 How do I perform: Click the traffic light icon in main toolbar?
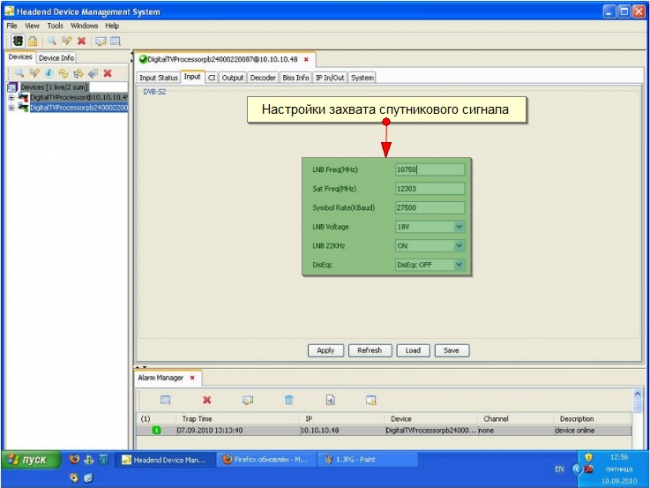coord(18,41)
